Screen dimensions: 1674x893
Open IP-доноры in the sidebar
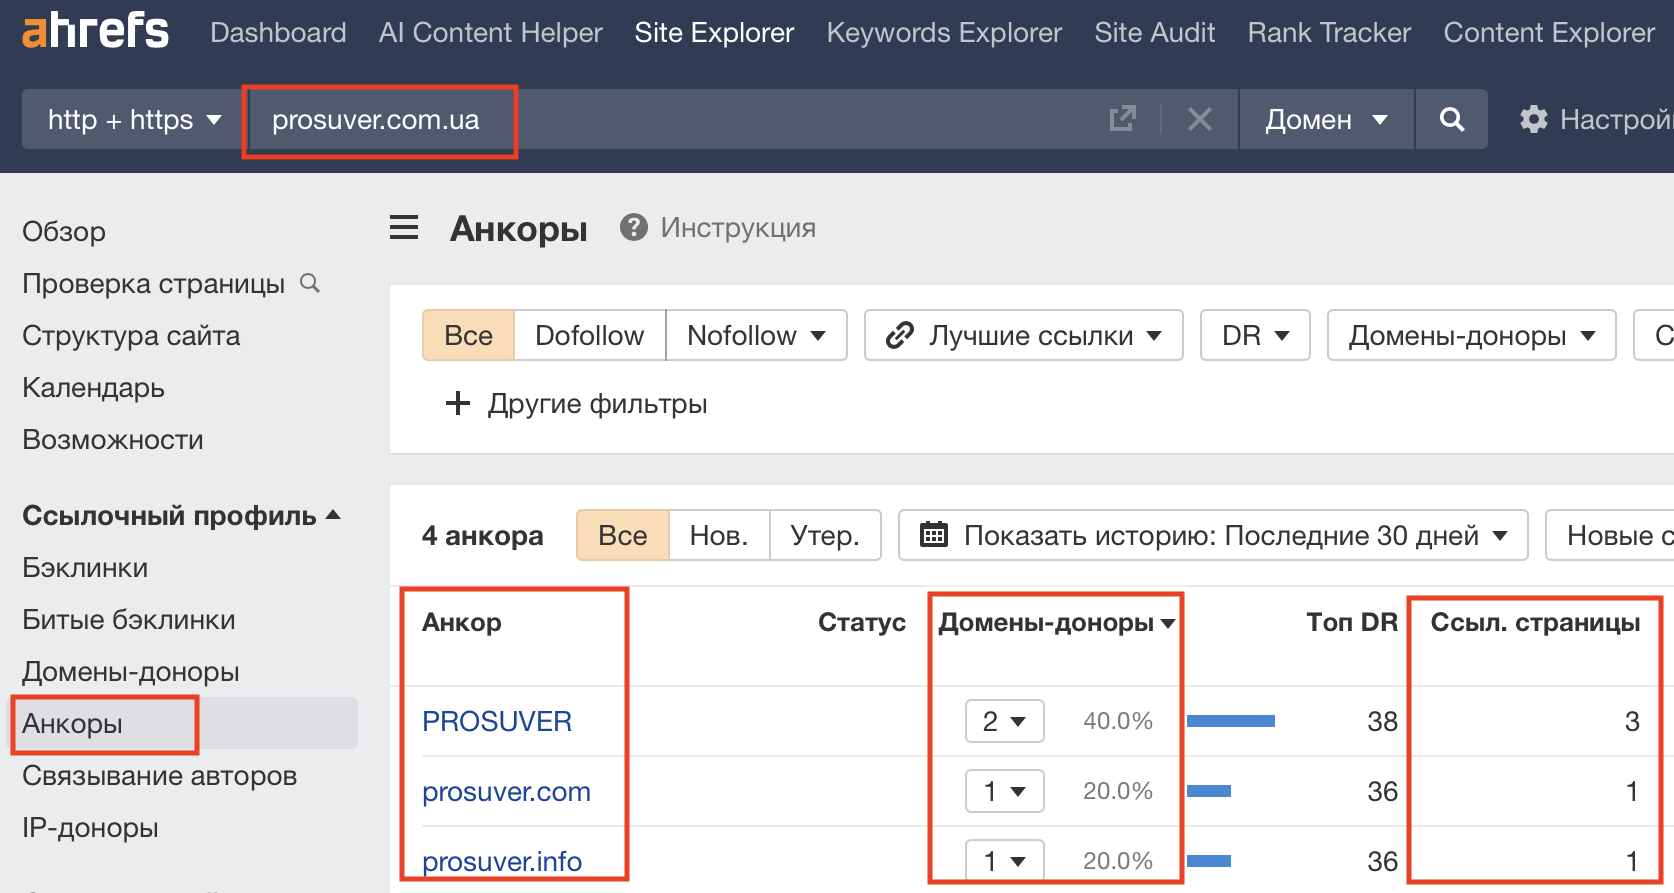click(90, 827)
